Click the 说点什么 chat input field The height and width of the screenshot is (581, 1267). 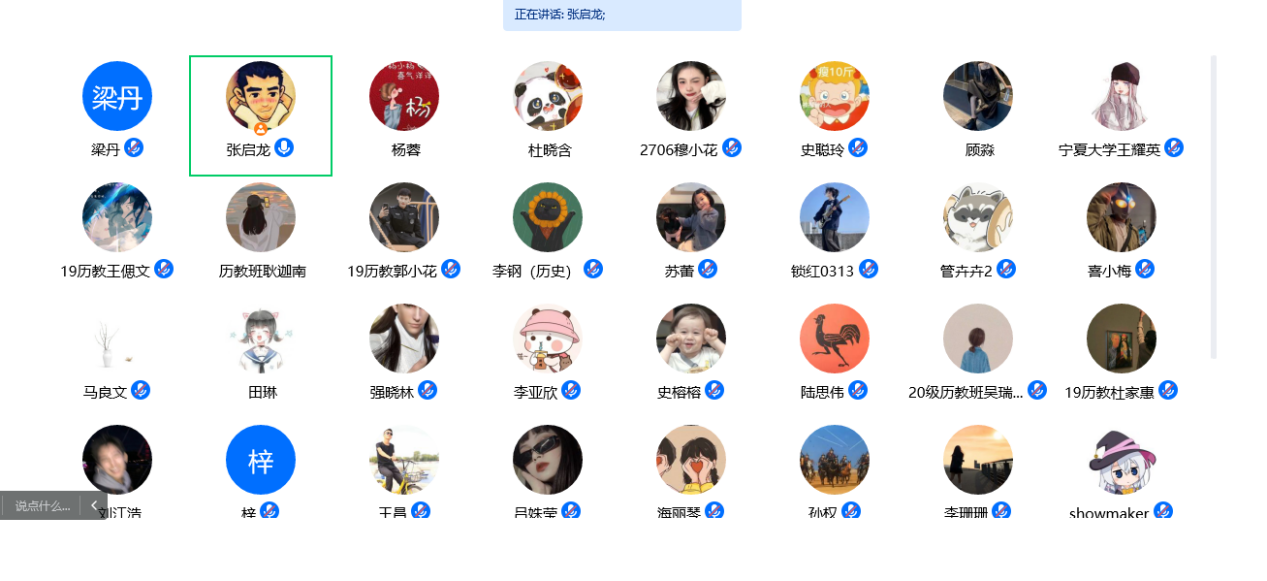point(41,505)
